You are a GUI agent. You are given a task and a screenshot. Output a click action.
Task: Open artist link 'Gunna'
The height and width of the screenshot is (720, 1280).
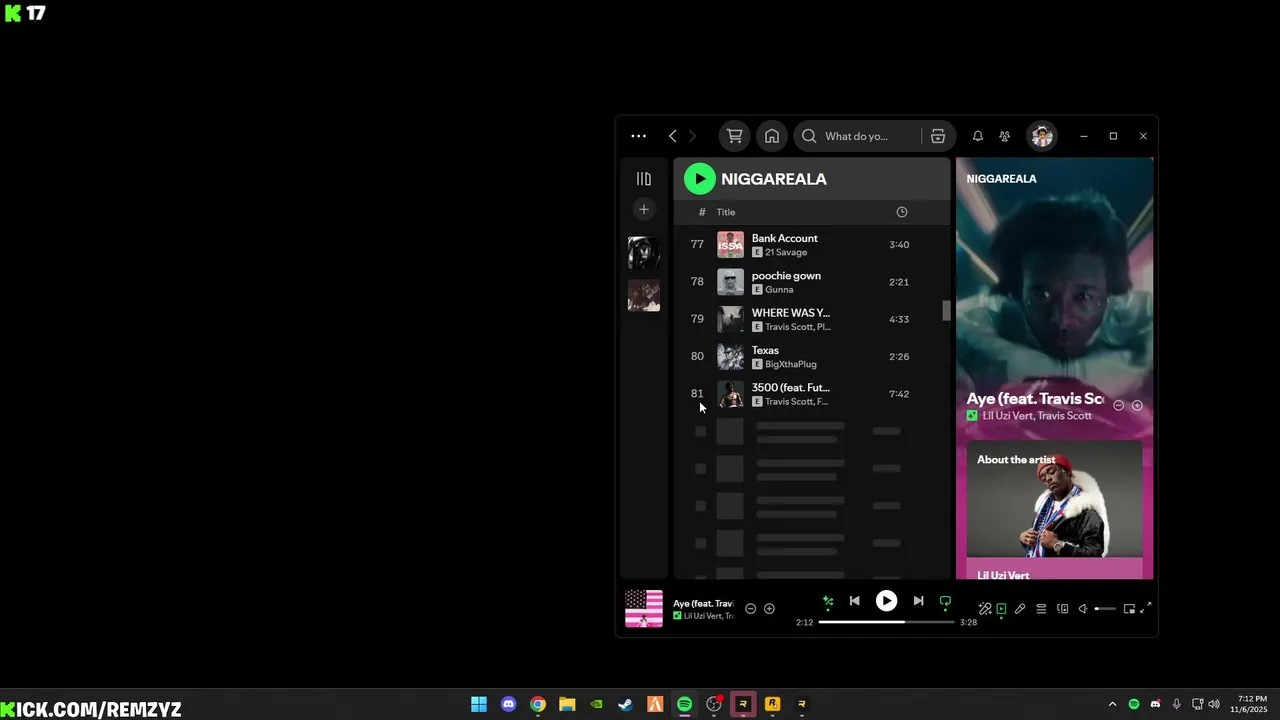(x=779, y=289)
